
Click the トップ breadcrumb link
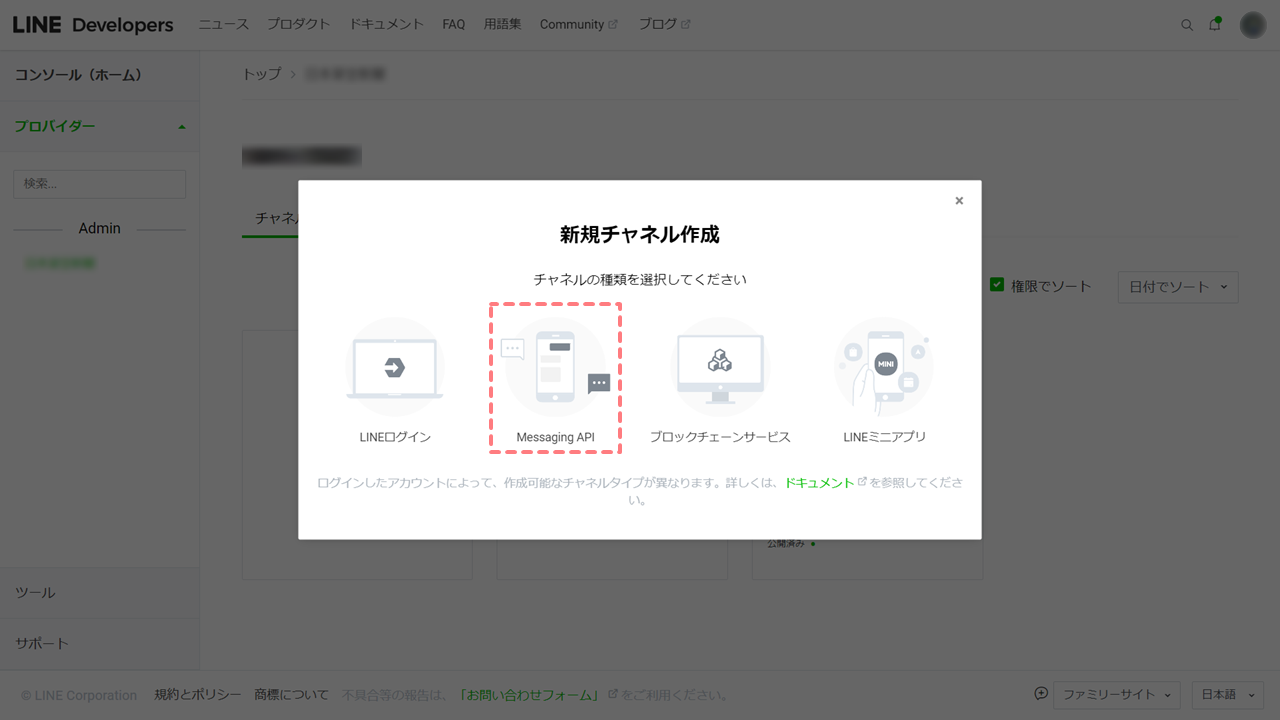[261, 74]
